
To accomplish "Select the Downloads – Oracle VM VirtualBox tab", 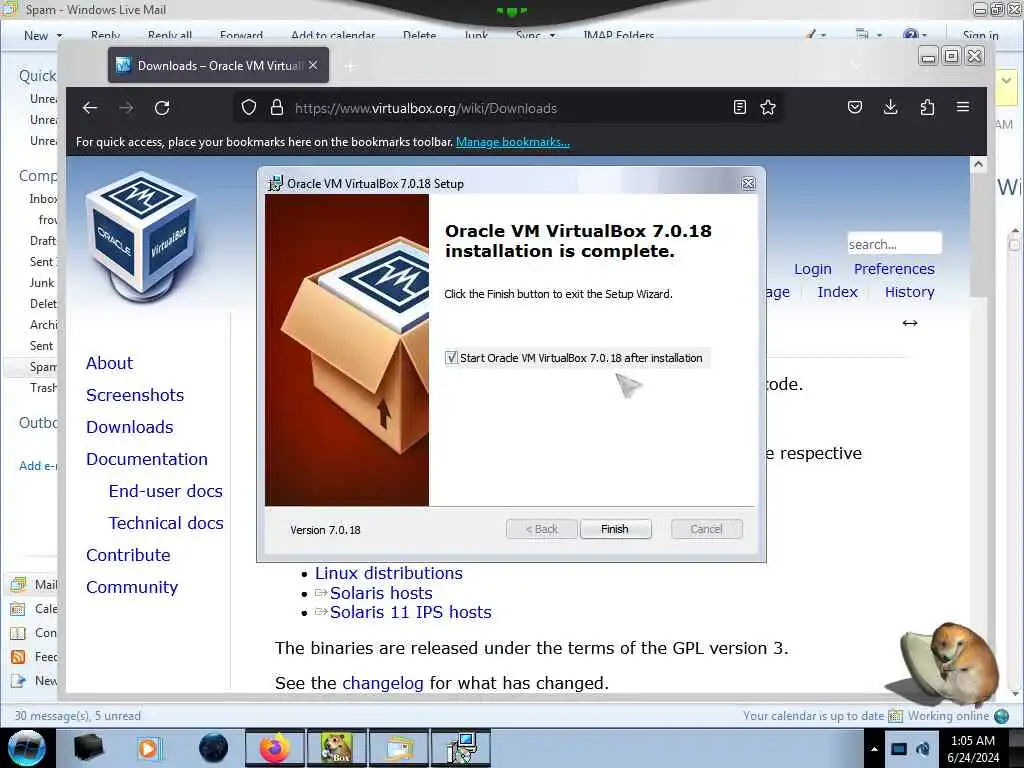I will point(218,65).
